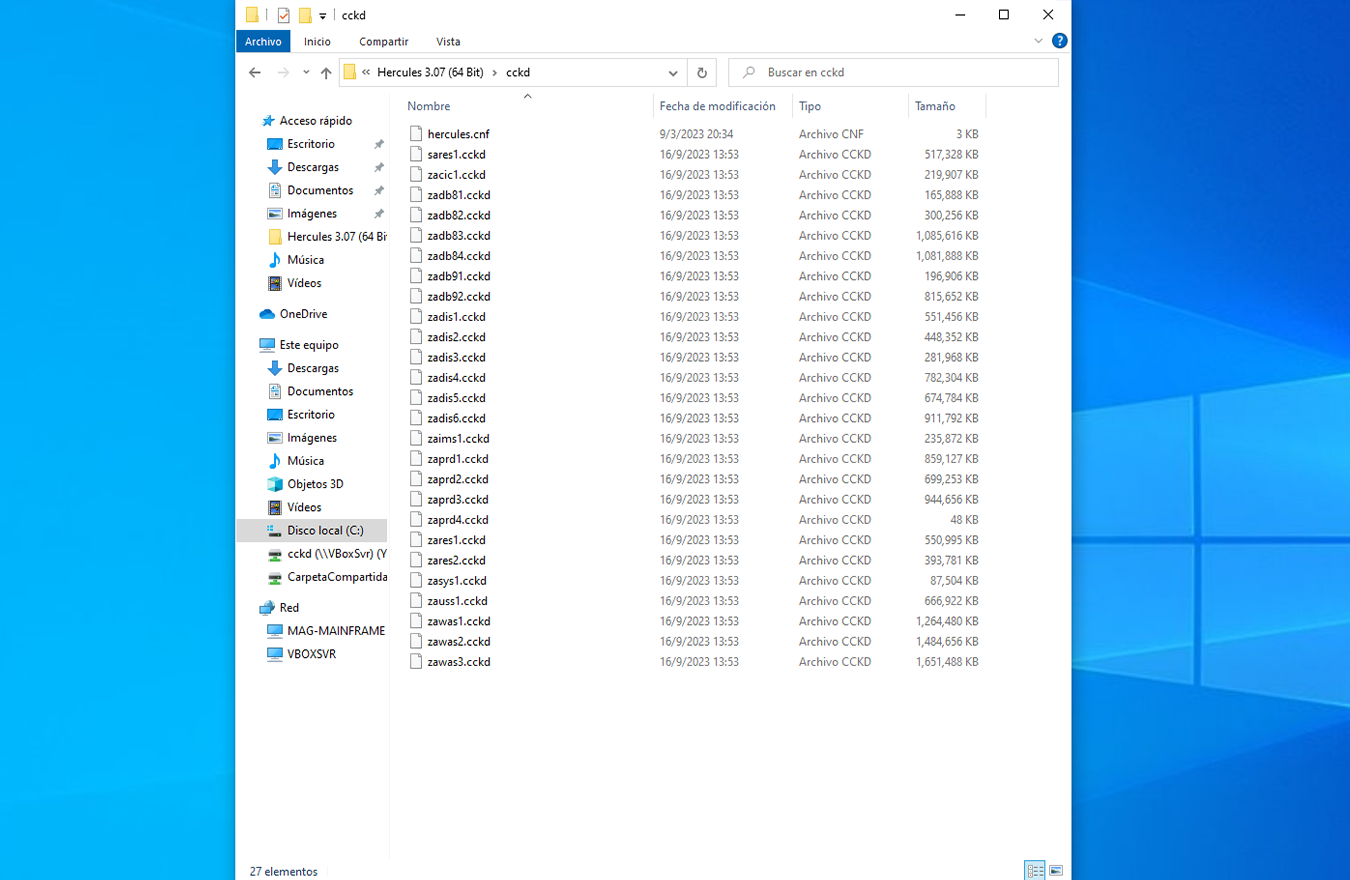The height and width of the screenshot is (880, 1350).
Task: Select Disco local (C:) in sidebar
Action: [325, 531]
